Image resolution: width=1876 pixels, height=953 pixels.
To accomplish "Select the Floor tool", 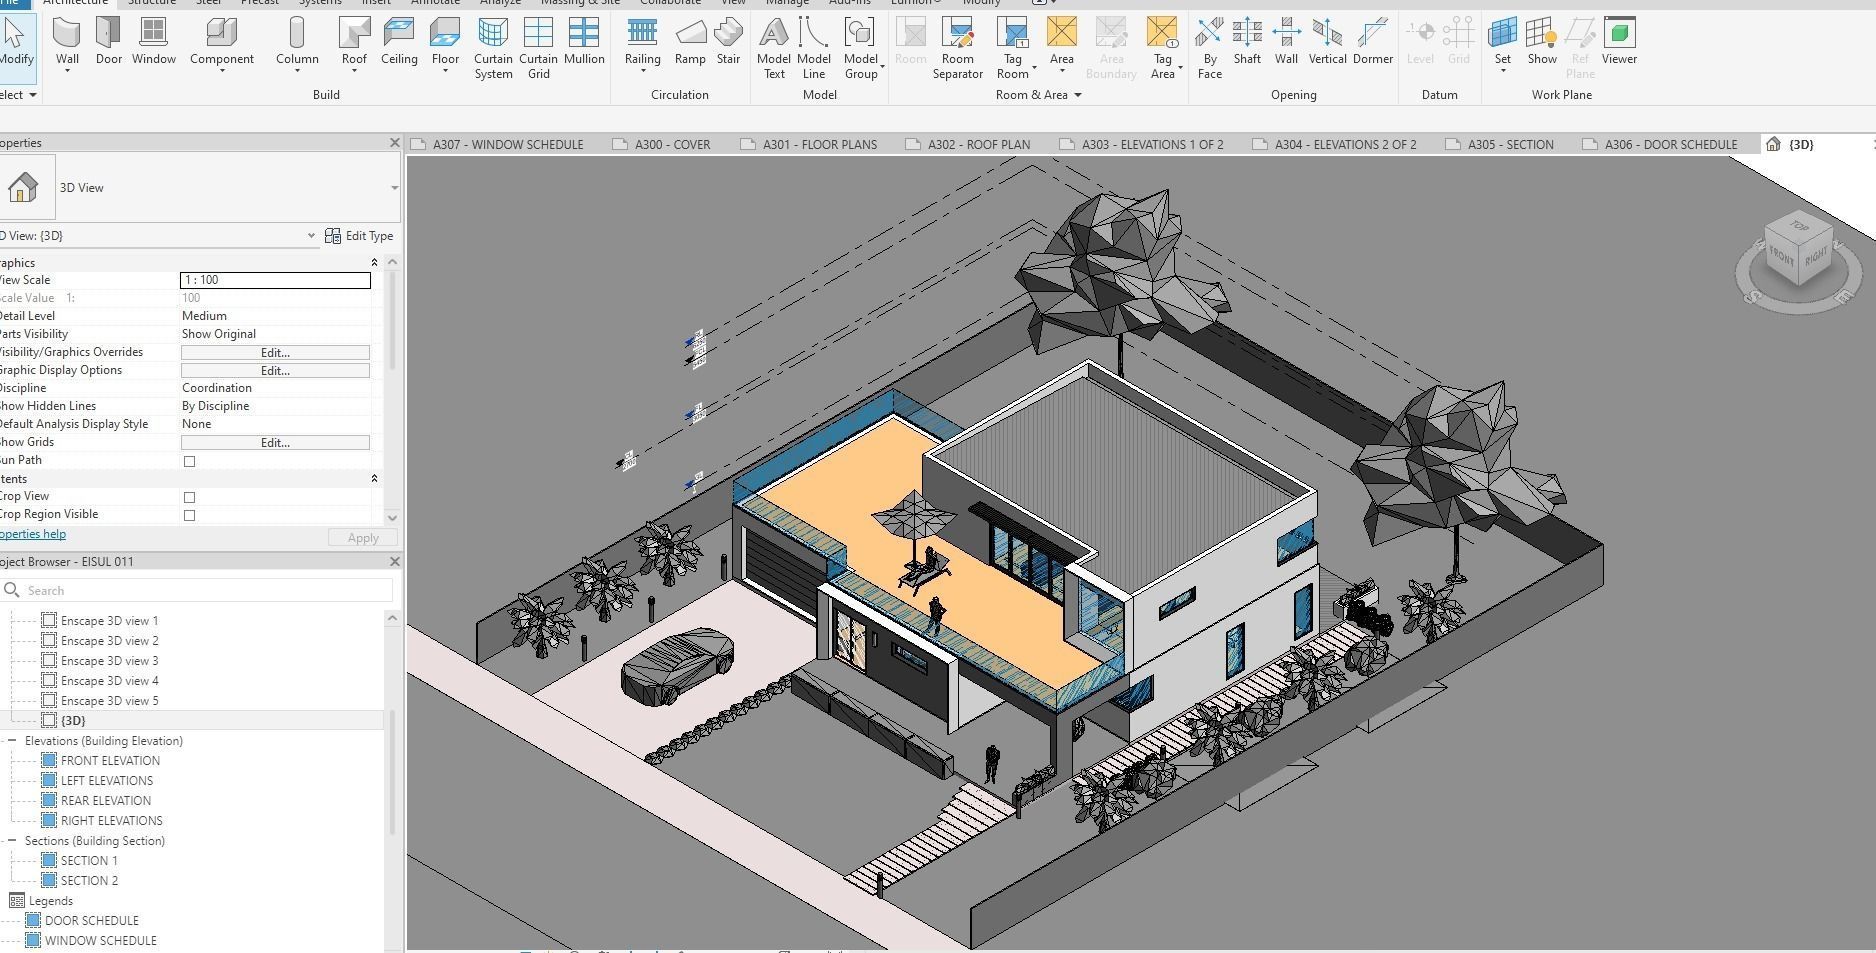I will (x=445, y=45).
